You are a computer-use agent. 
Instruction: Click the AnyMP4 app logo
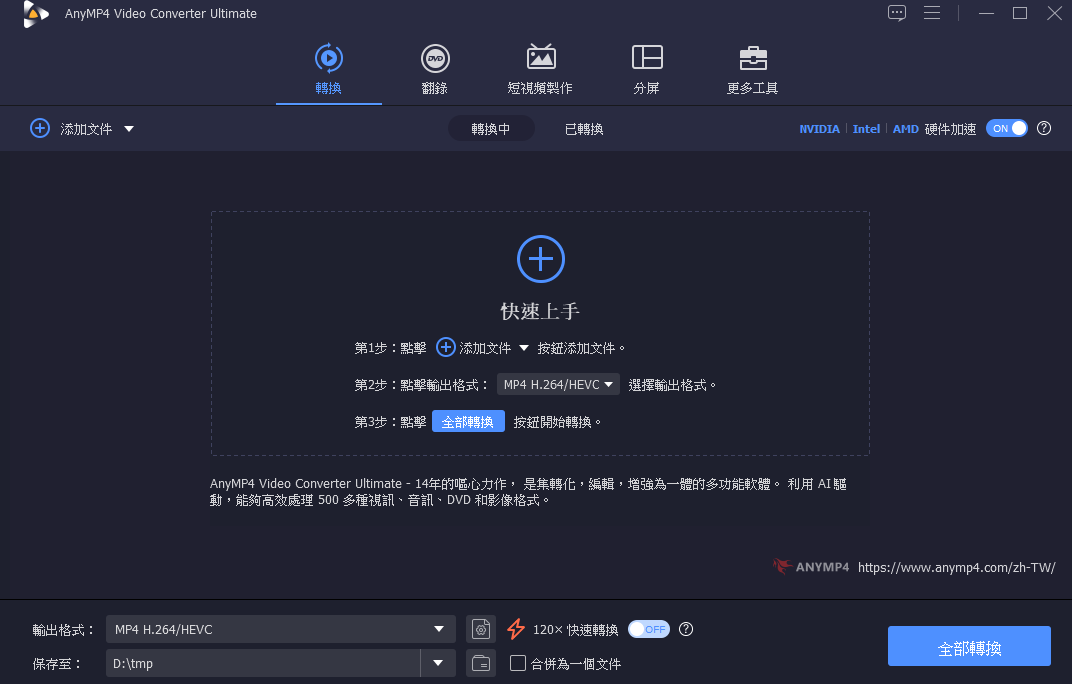35,14
